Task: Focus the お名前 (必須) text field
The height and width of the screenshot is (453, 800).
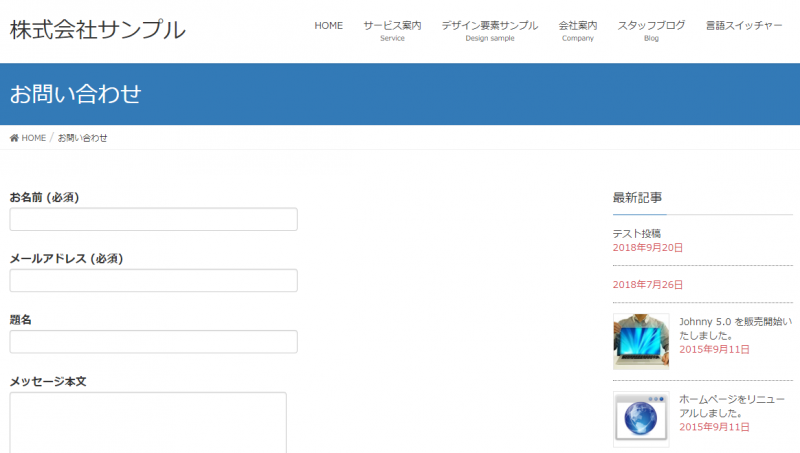Action: click(x=153, y=219)
